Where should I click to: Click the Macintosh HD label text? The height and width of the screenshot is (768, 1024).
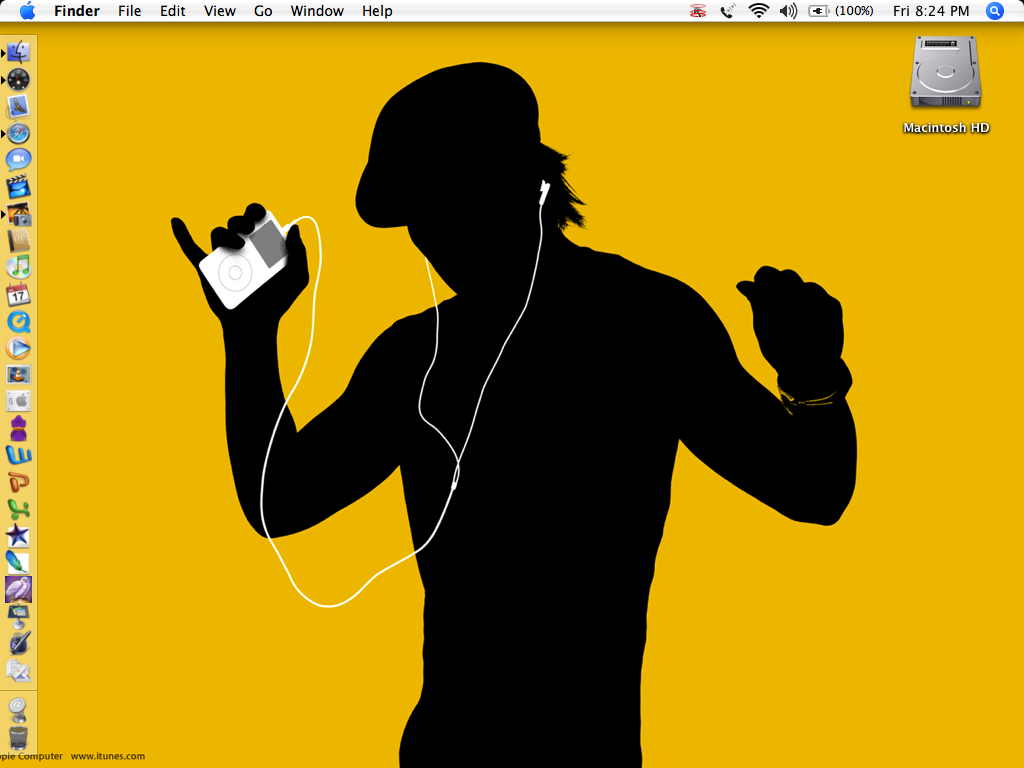pyautogui.click(x=946, y=128)
